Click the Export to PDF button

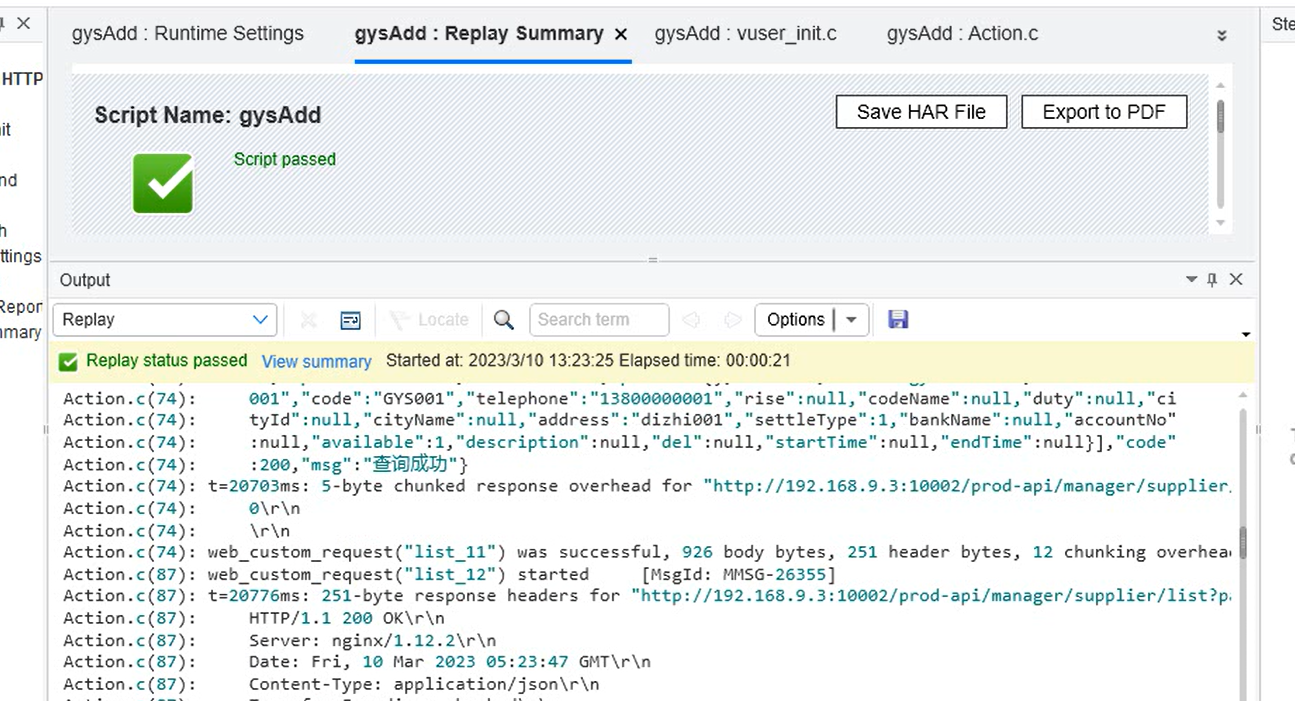1104,112
